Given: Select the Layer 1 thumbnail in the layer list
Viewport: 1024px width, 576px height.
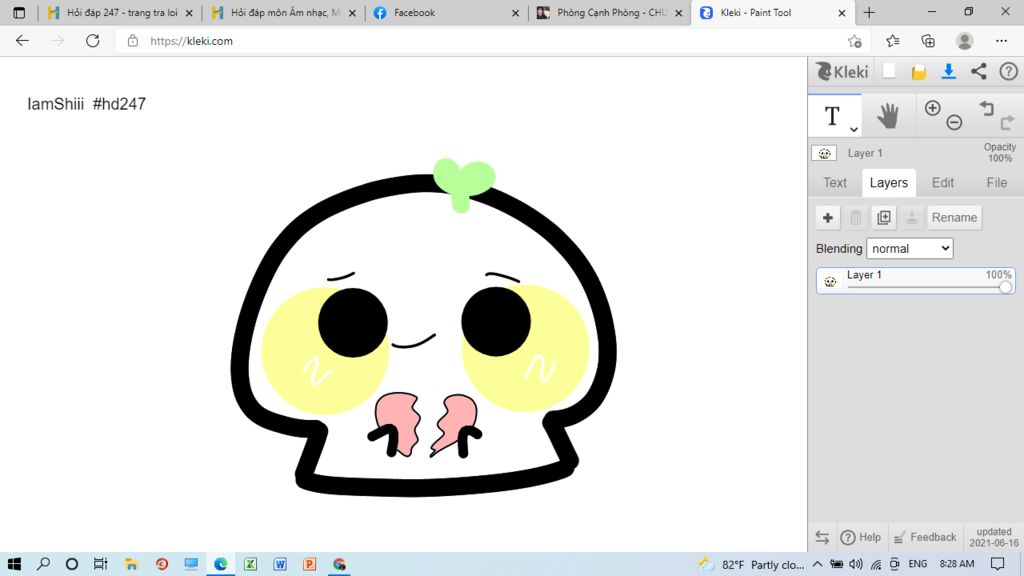Looking at the screenshot, I should [x=830, y=281].
